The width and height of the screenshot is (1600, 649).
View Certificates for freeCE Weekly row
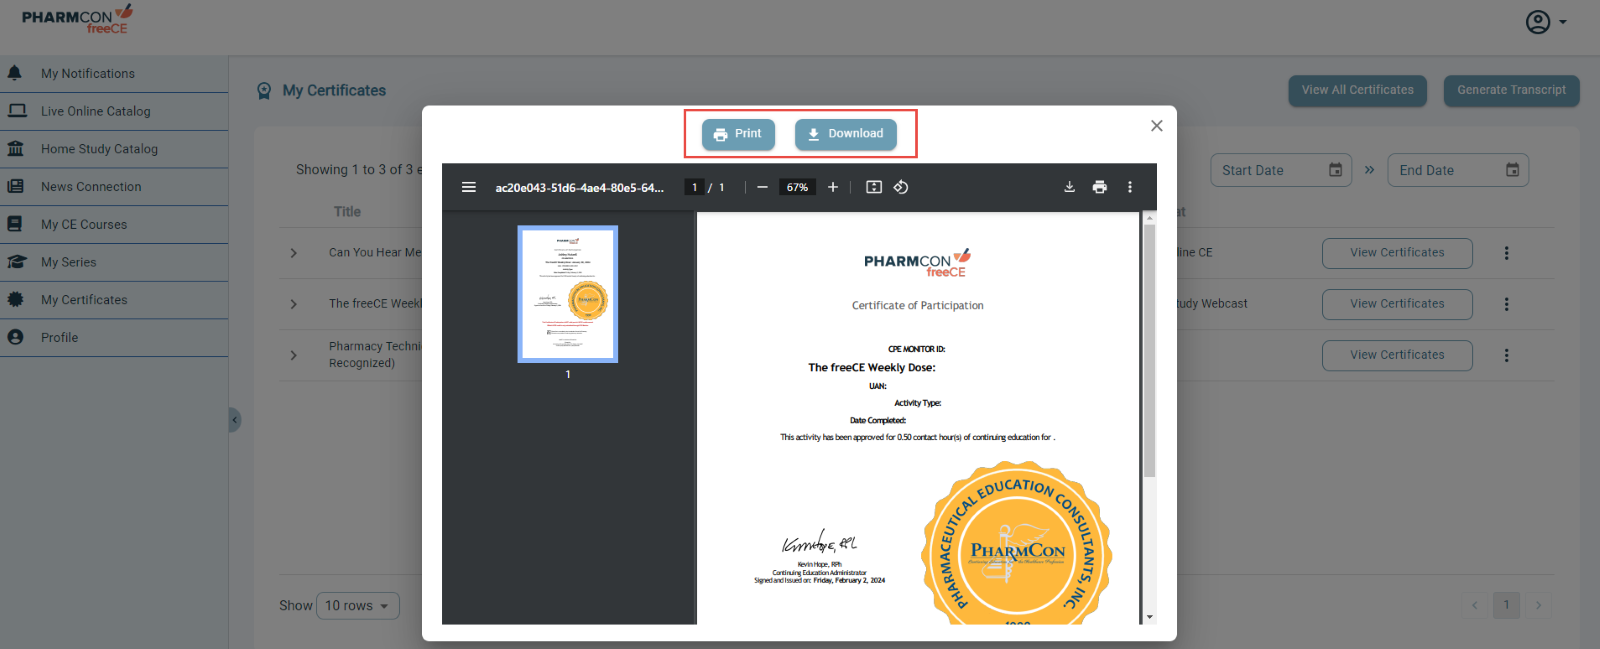point(1397,304)
